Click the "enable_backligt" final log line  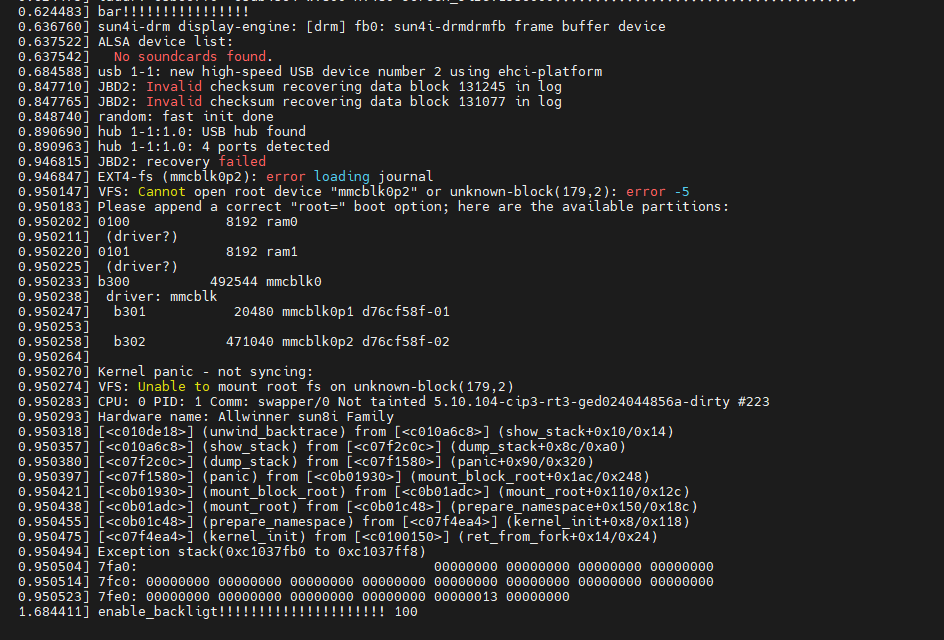pos(258,612)
